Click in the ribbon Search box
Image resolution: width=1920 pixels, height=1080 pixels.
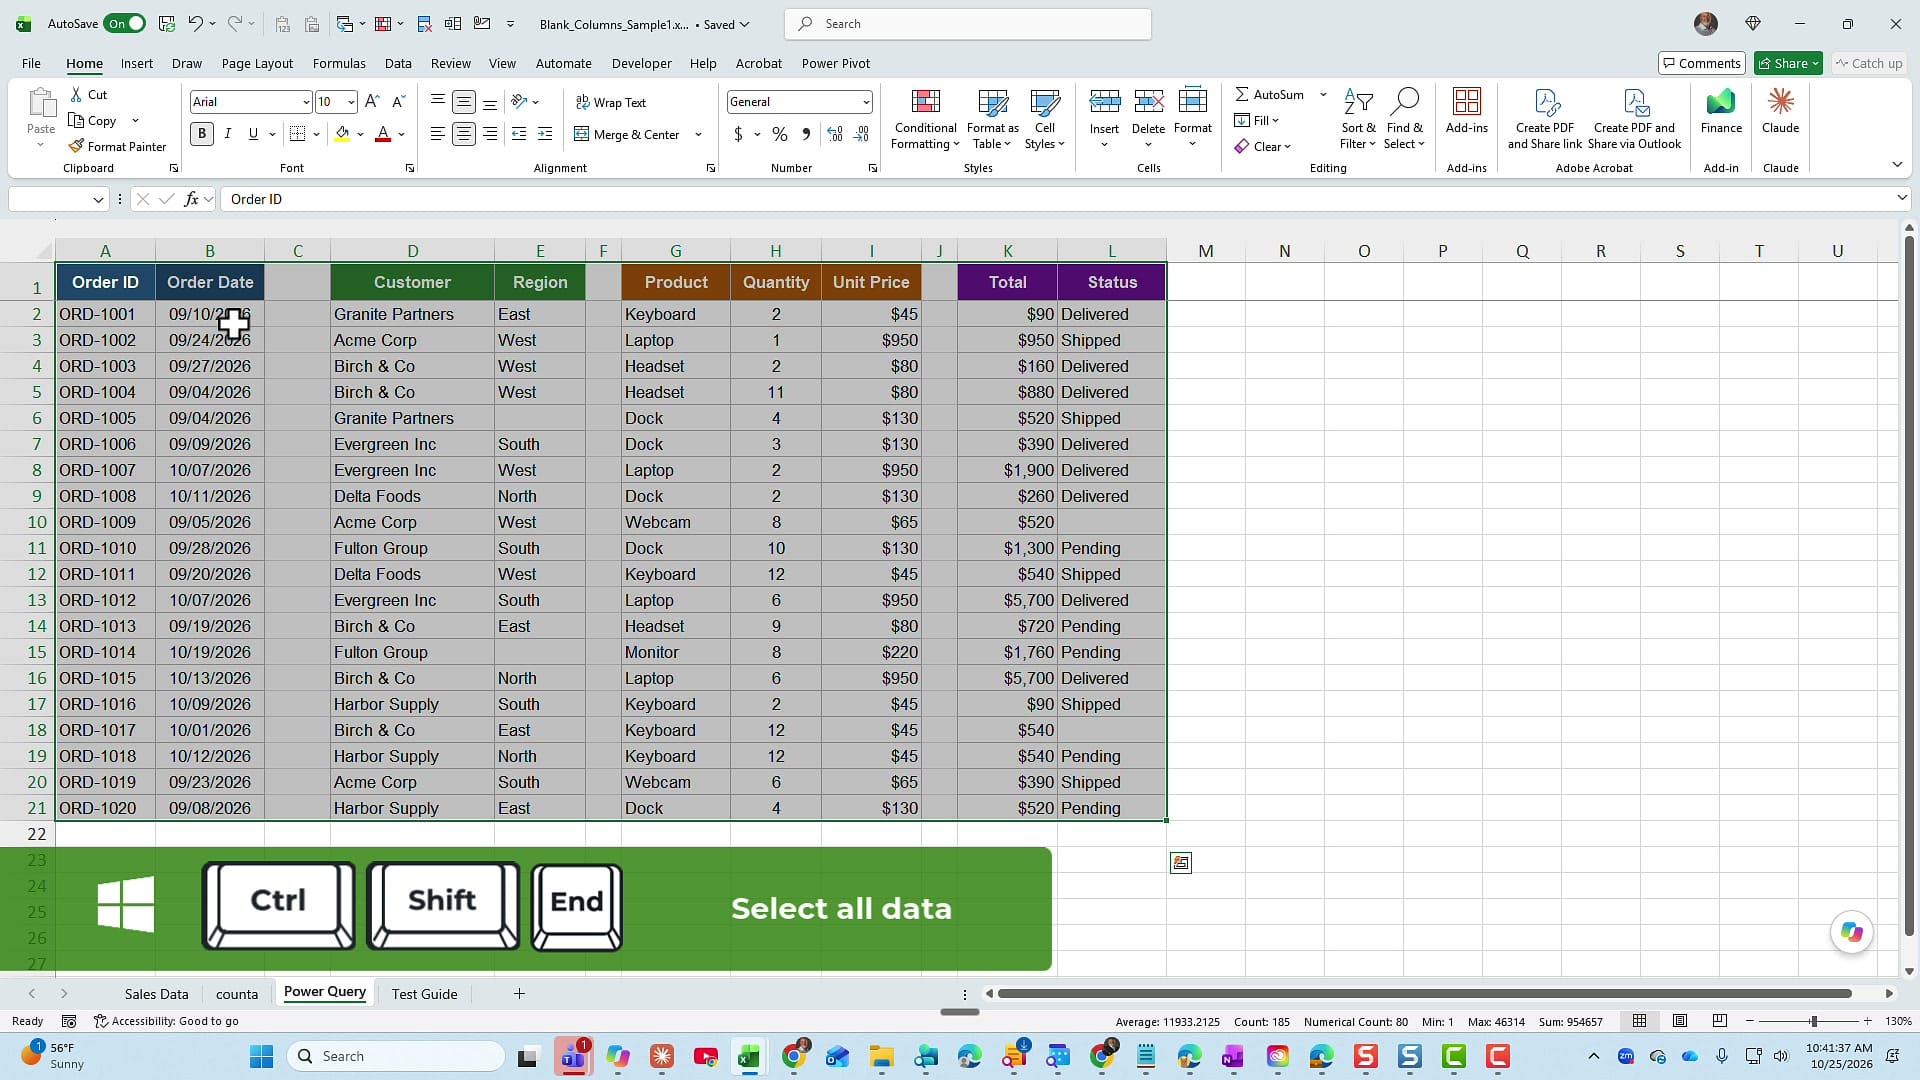967,24
